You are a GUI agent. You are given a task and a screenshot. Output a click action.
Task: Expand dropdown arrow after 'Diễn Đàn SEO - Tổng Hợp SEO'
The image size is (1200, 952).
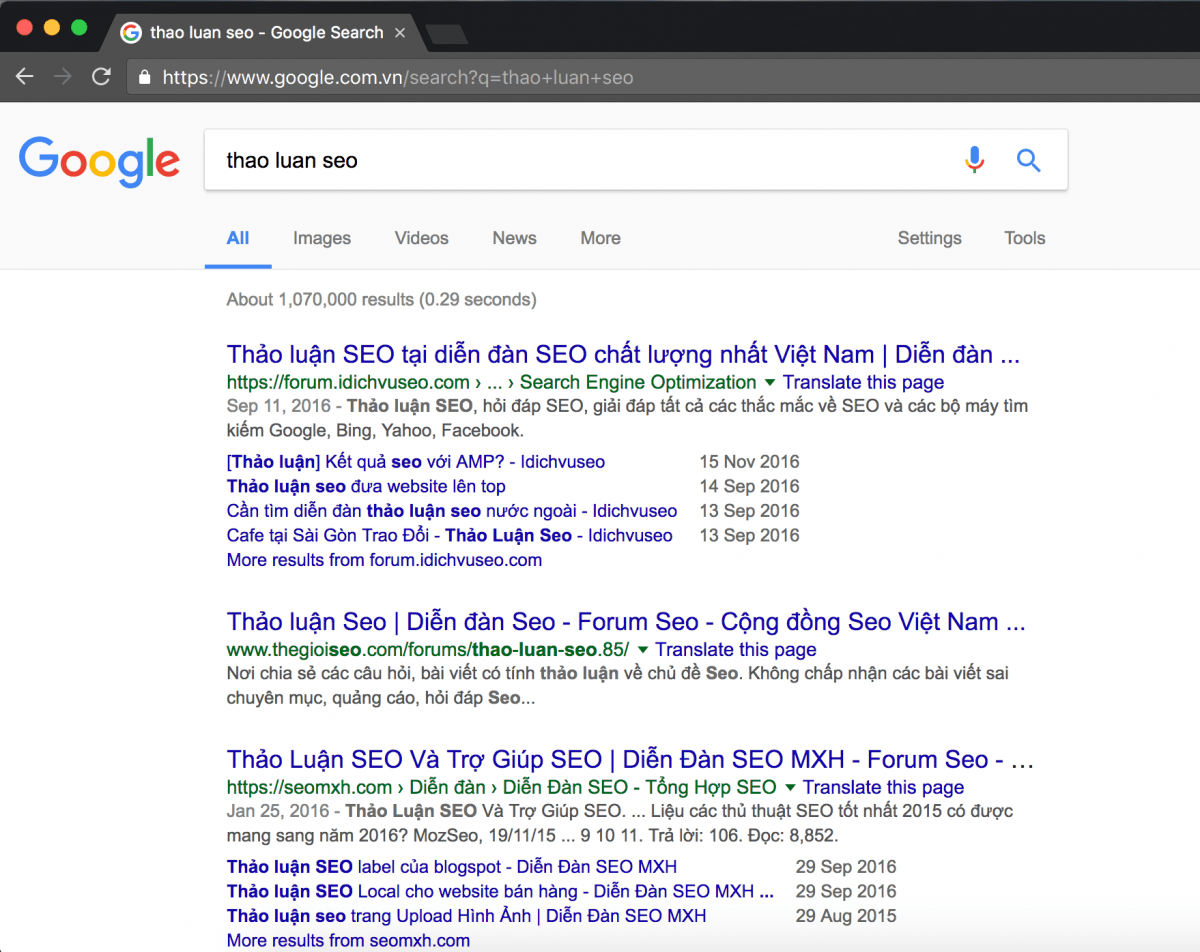click(790, 788)
